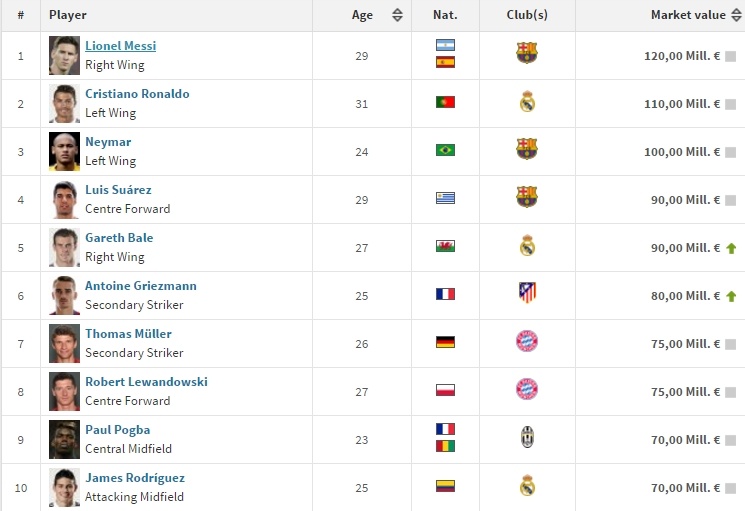Screen dimensions: 745x511
Task: Click the Club(s) column header
Action: point(527,15)
